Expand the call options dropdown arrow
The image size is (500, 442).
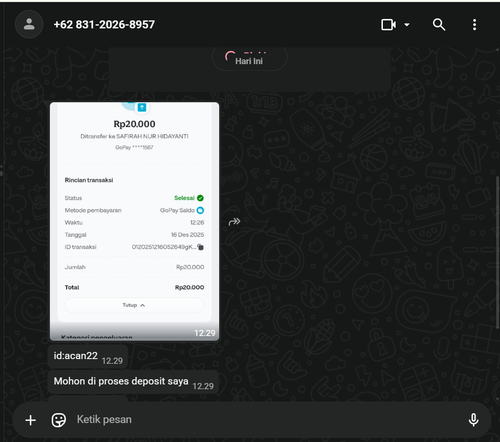coord(407,25)
